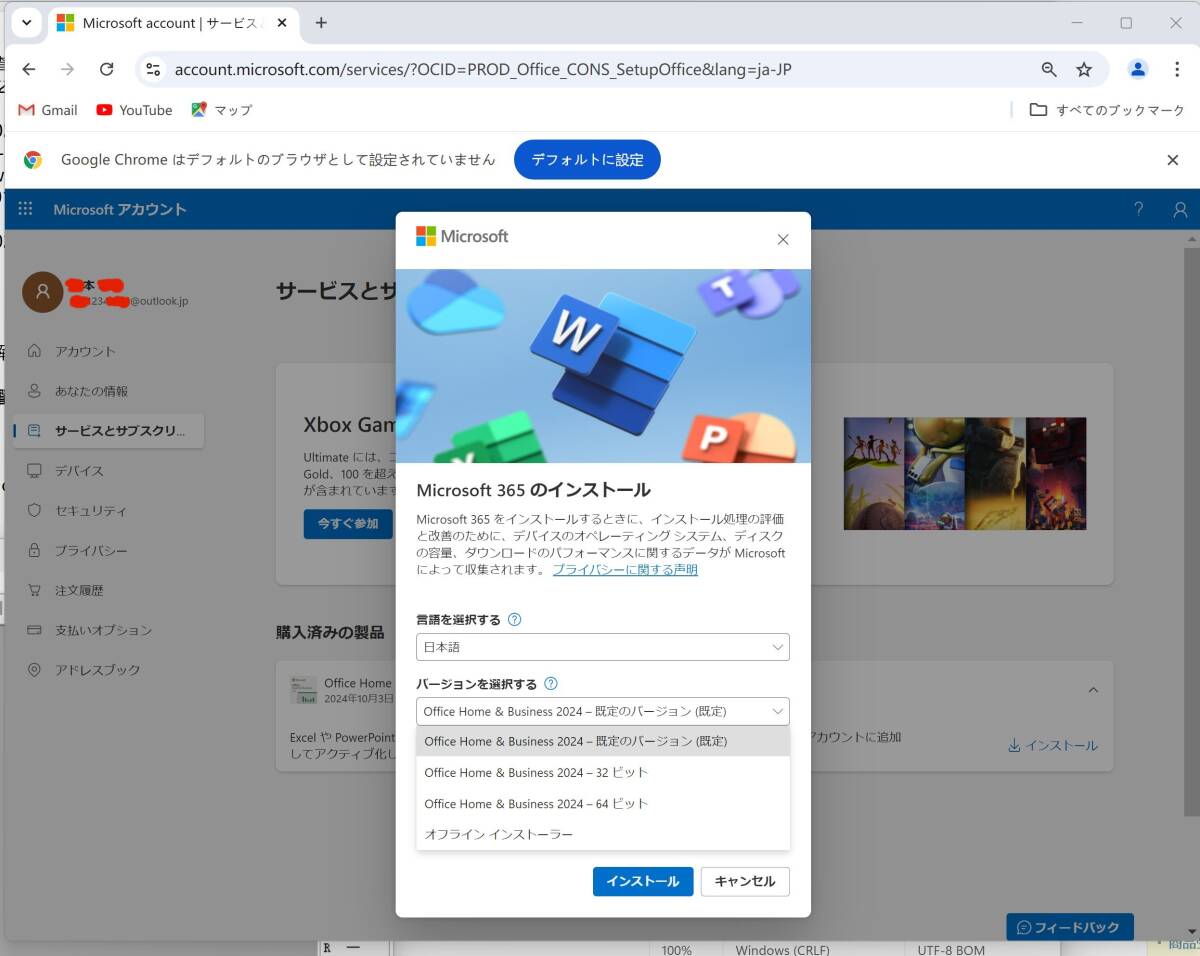Click the blue インストール button in the dialog
Screen dimensions: 1200x956
coord(643,881)
